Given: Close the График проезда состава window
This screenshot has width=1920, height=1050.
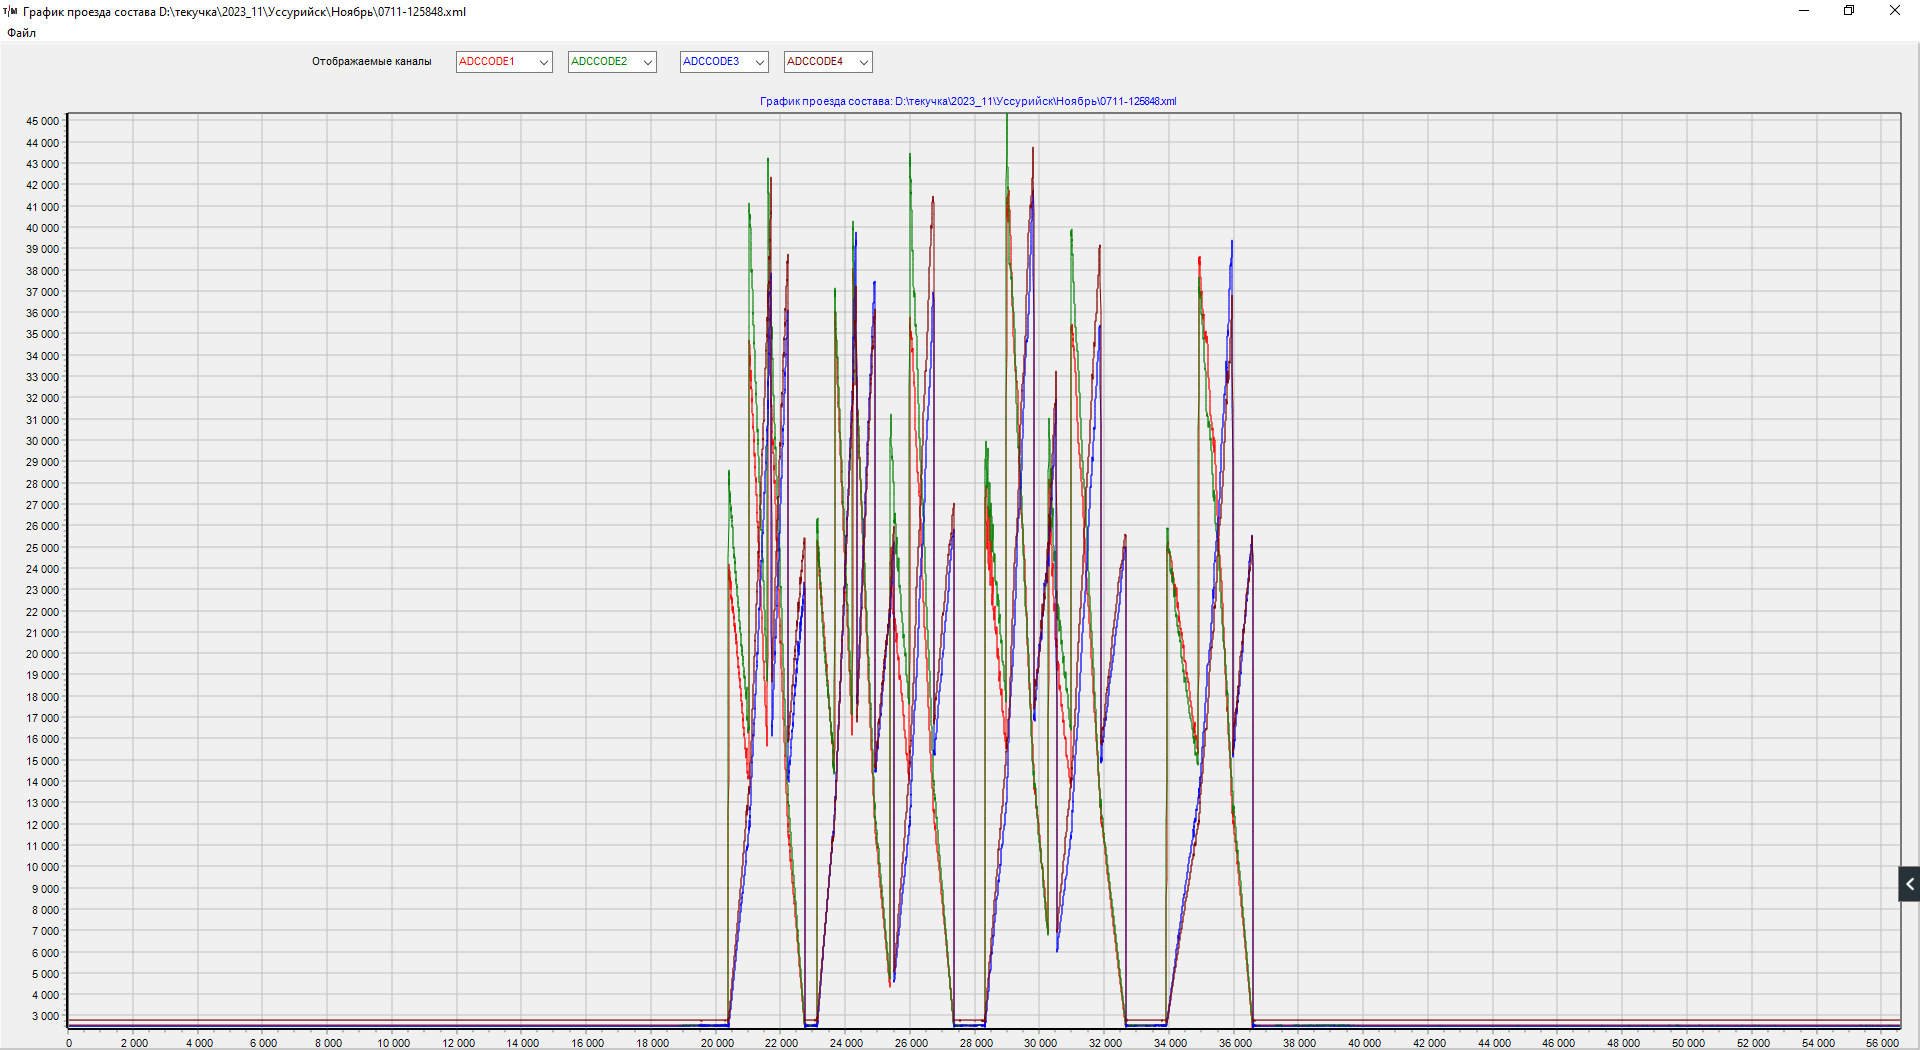Looking at the screenshot, I should 1894,11.
